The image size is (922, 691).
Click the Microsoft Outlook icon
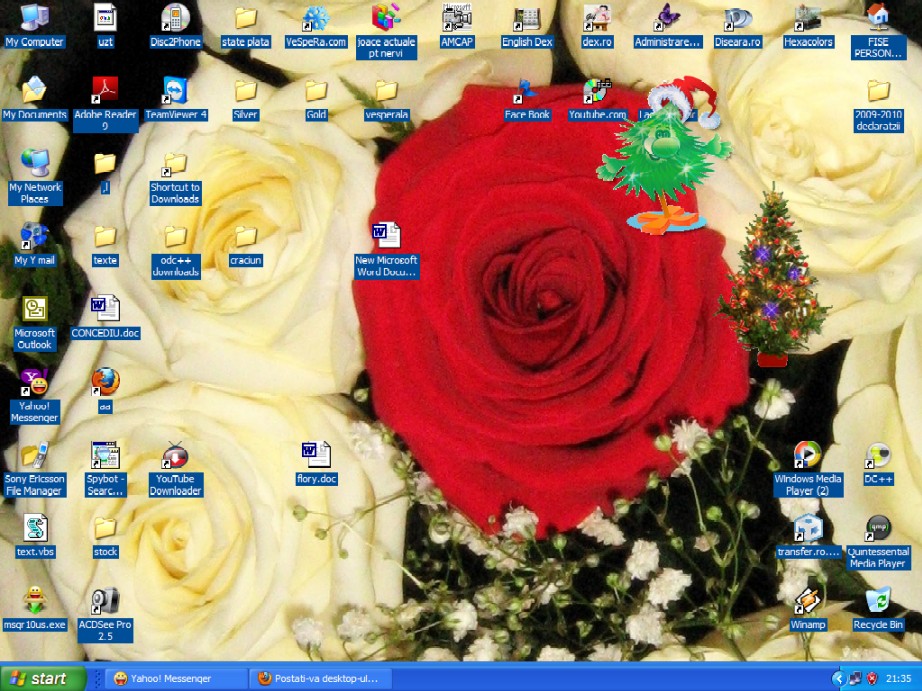pyautogui.click(x=34, y=310)
